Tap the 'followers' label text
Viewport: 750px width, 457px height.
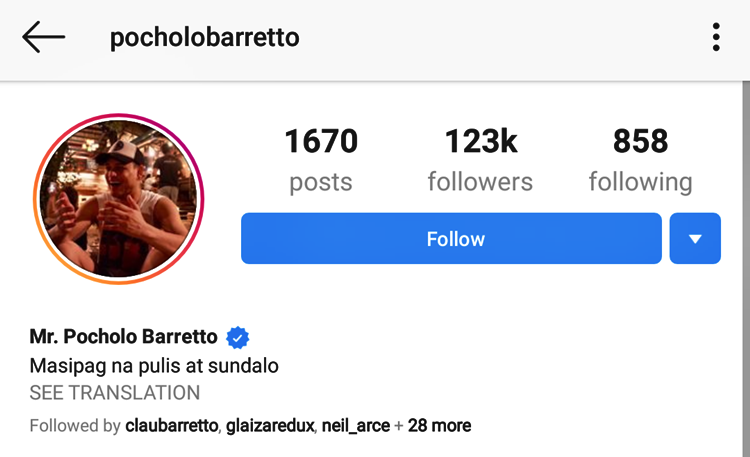click(x=480, y=182)
